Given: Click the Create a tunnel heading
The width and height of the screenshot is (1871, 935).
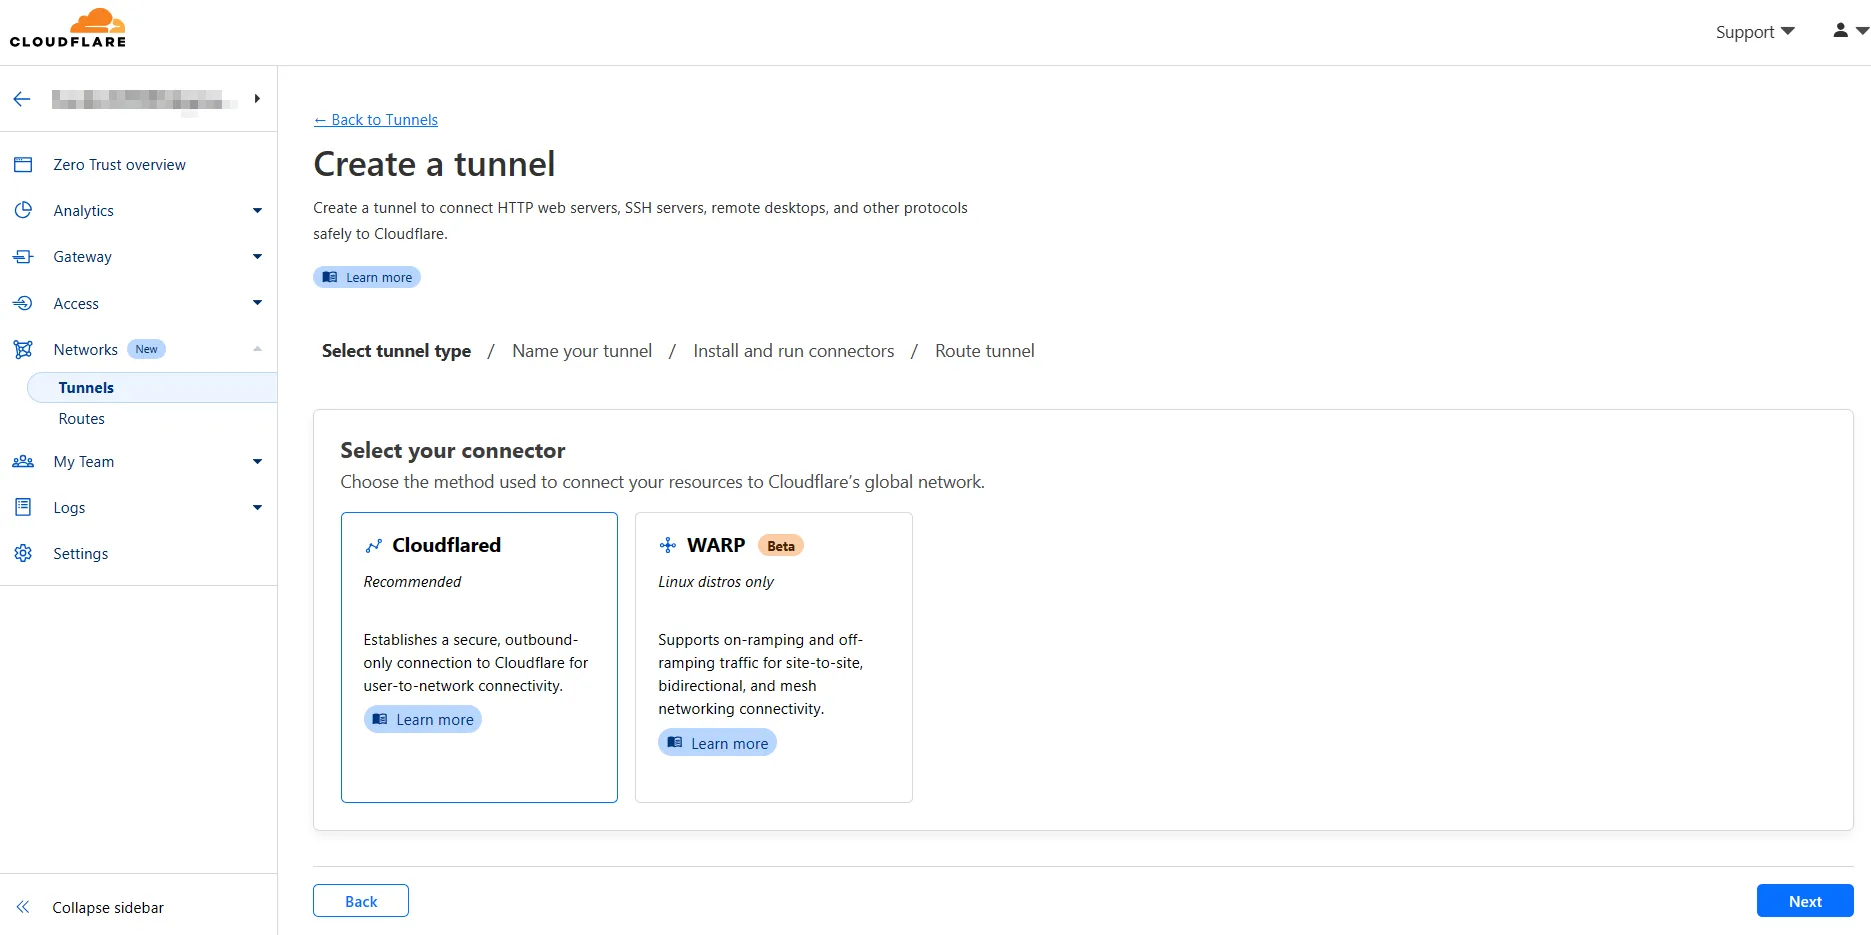Looking at the screenshot, I should coord(434,164).
